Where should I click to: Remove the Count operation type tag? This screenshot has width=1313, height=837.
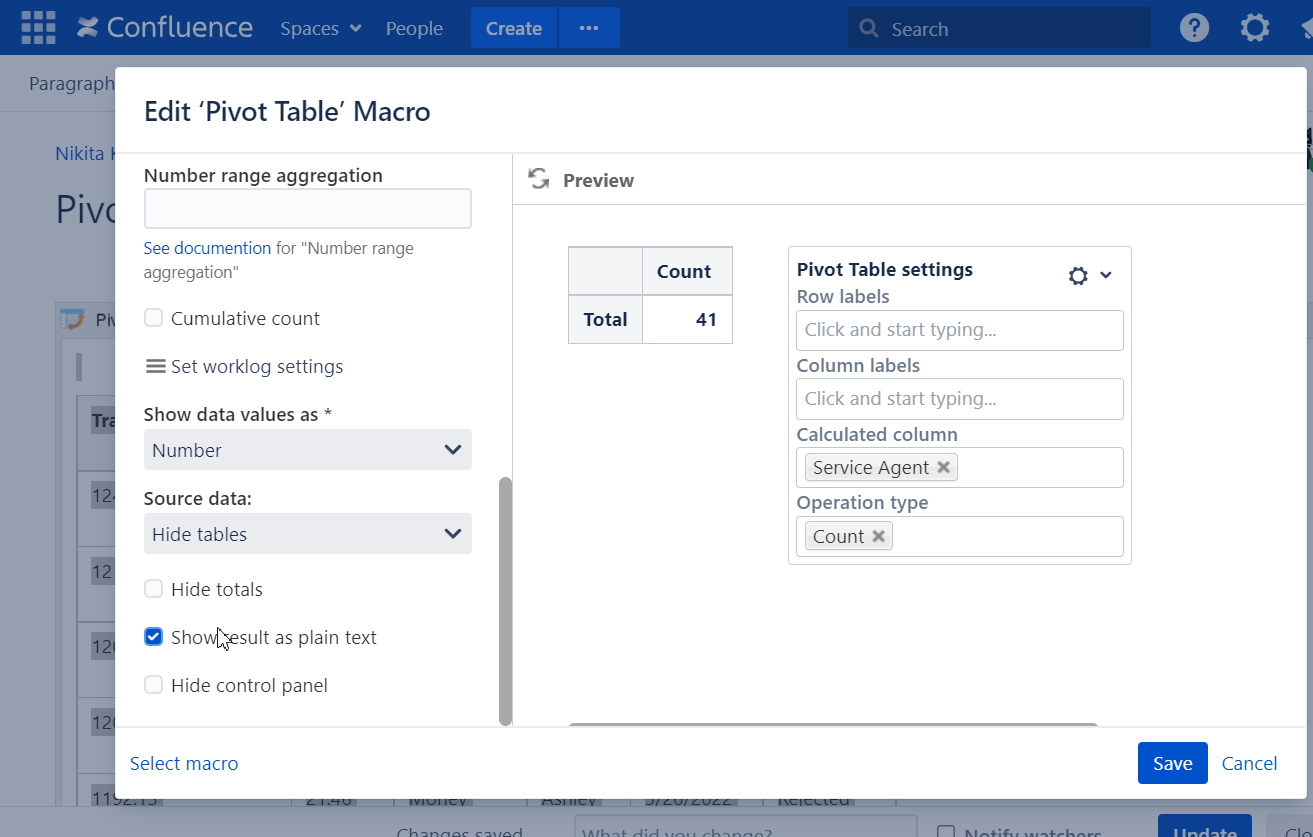[878, 535]
